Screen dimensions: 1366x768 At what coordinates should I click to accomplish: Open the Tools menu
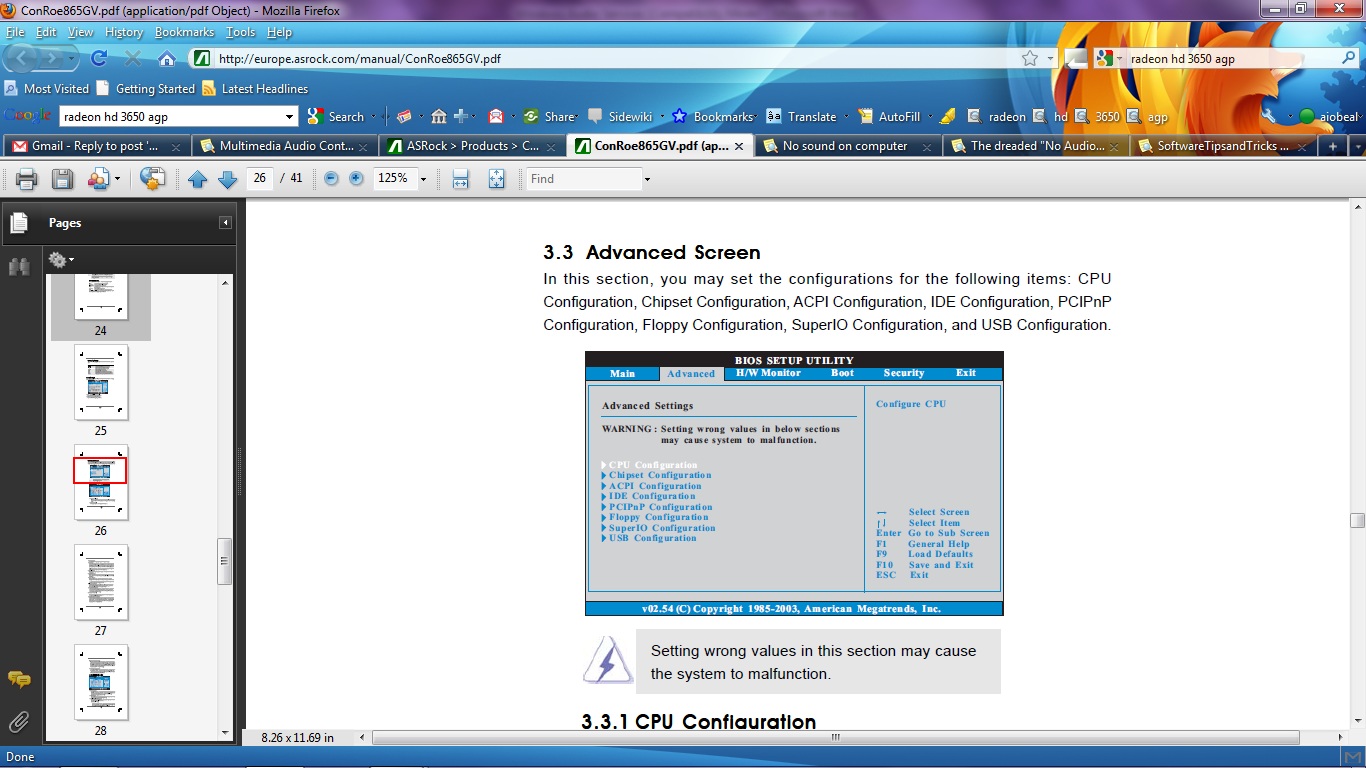click(240, 32)
